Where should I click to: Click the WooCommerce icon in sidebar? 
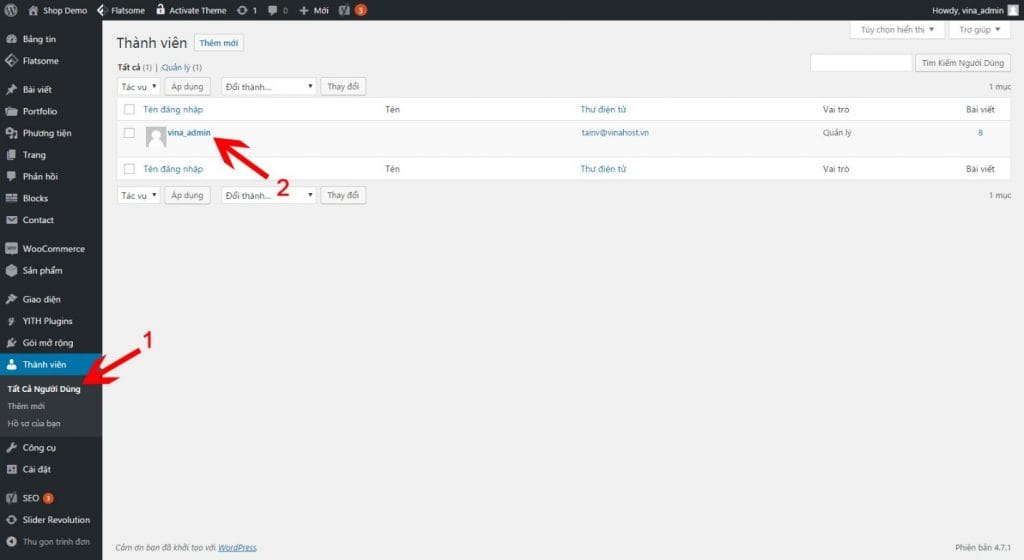[x=11, y=249]
